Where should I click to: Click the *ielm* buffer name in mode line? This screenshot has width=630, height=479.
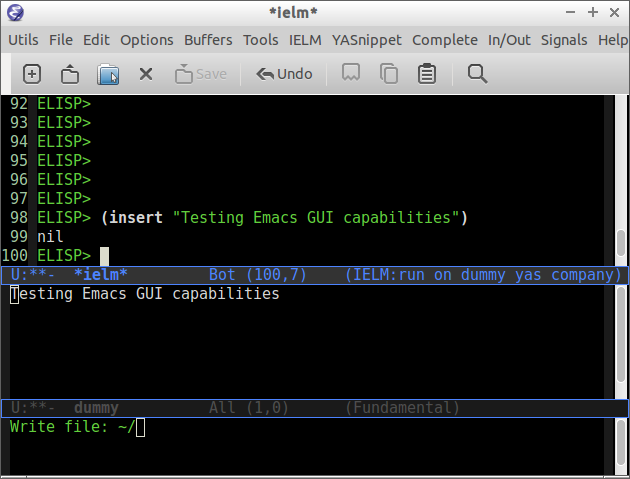point(100,275)
